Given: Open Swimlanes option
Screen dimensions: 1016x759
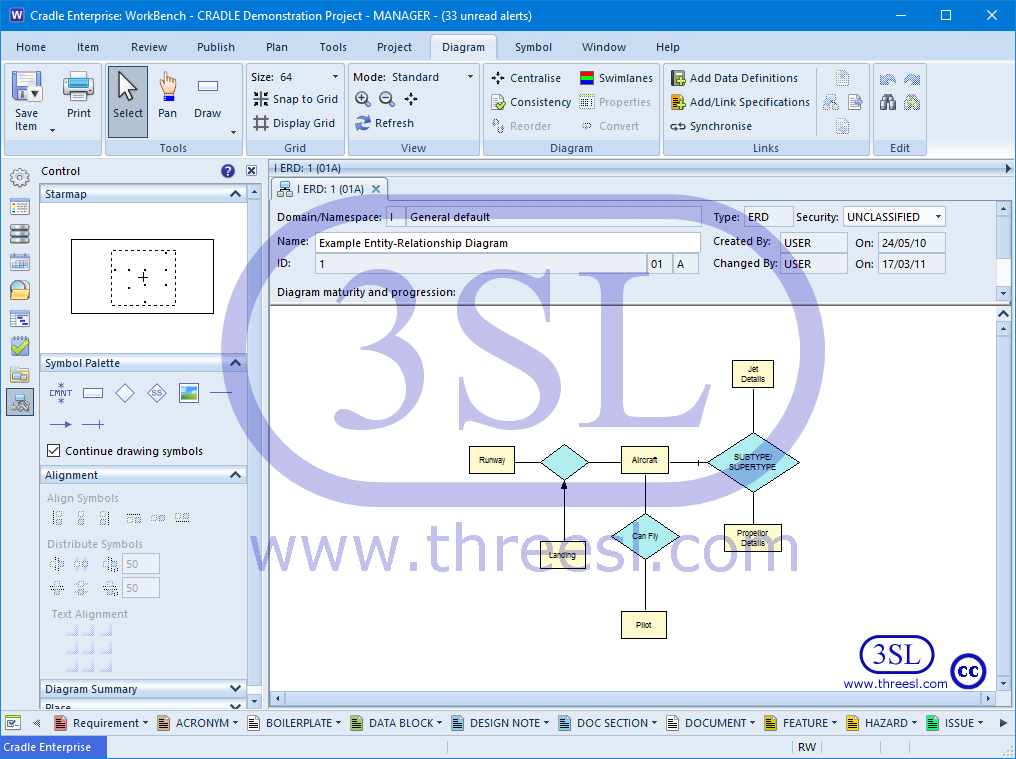Looking at the screenshot, I should pyautogui.click(x=616, y=78).
